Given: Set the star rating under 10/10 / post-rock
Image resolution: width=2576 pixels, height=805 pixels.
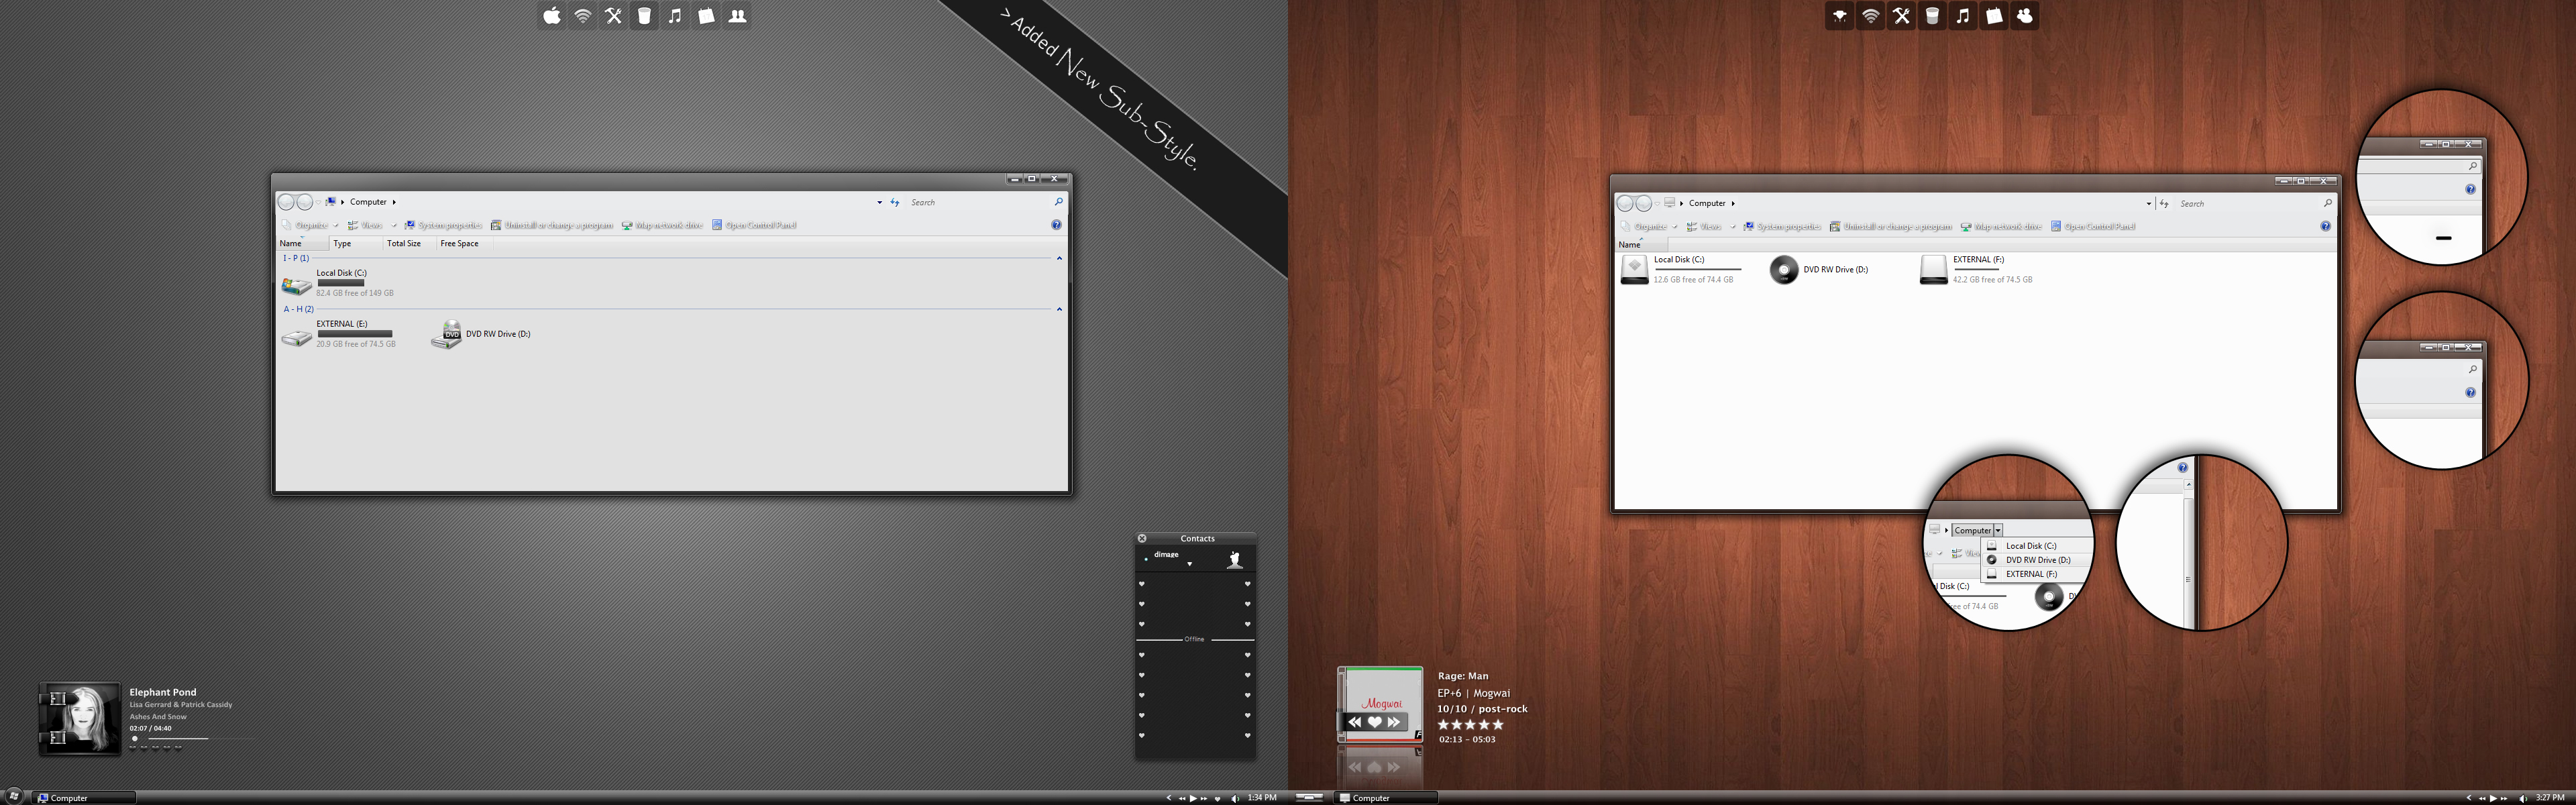Looking at the screenshot, I should [1470, 725].
